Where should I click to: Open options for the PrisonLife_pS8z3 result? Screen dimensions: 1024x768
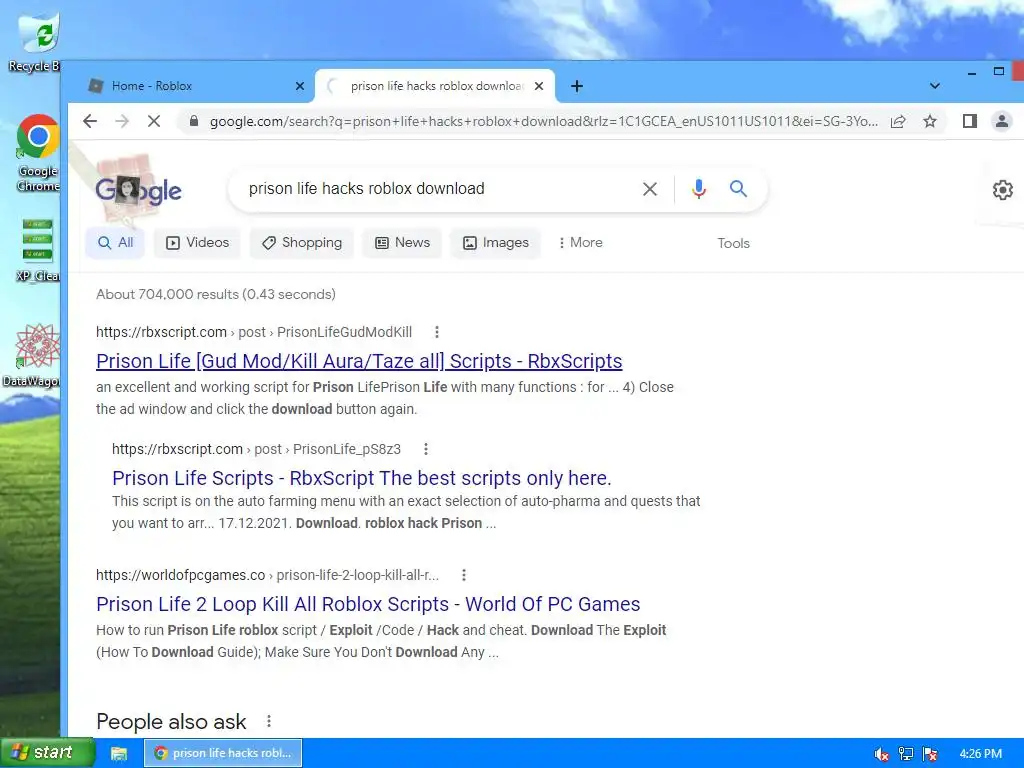tap(426, 449)
